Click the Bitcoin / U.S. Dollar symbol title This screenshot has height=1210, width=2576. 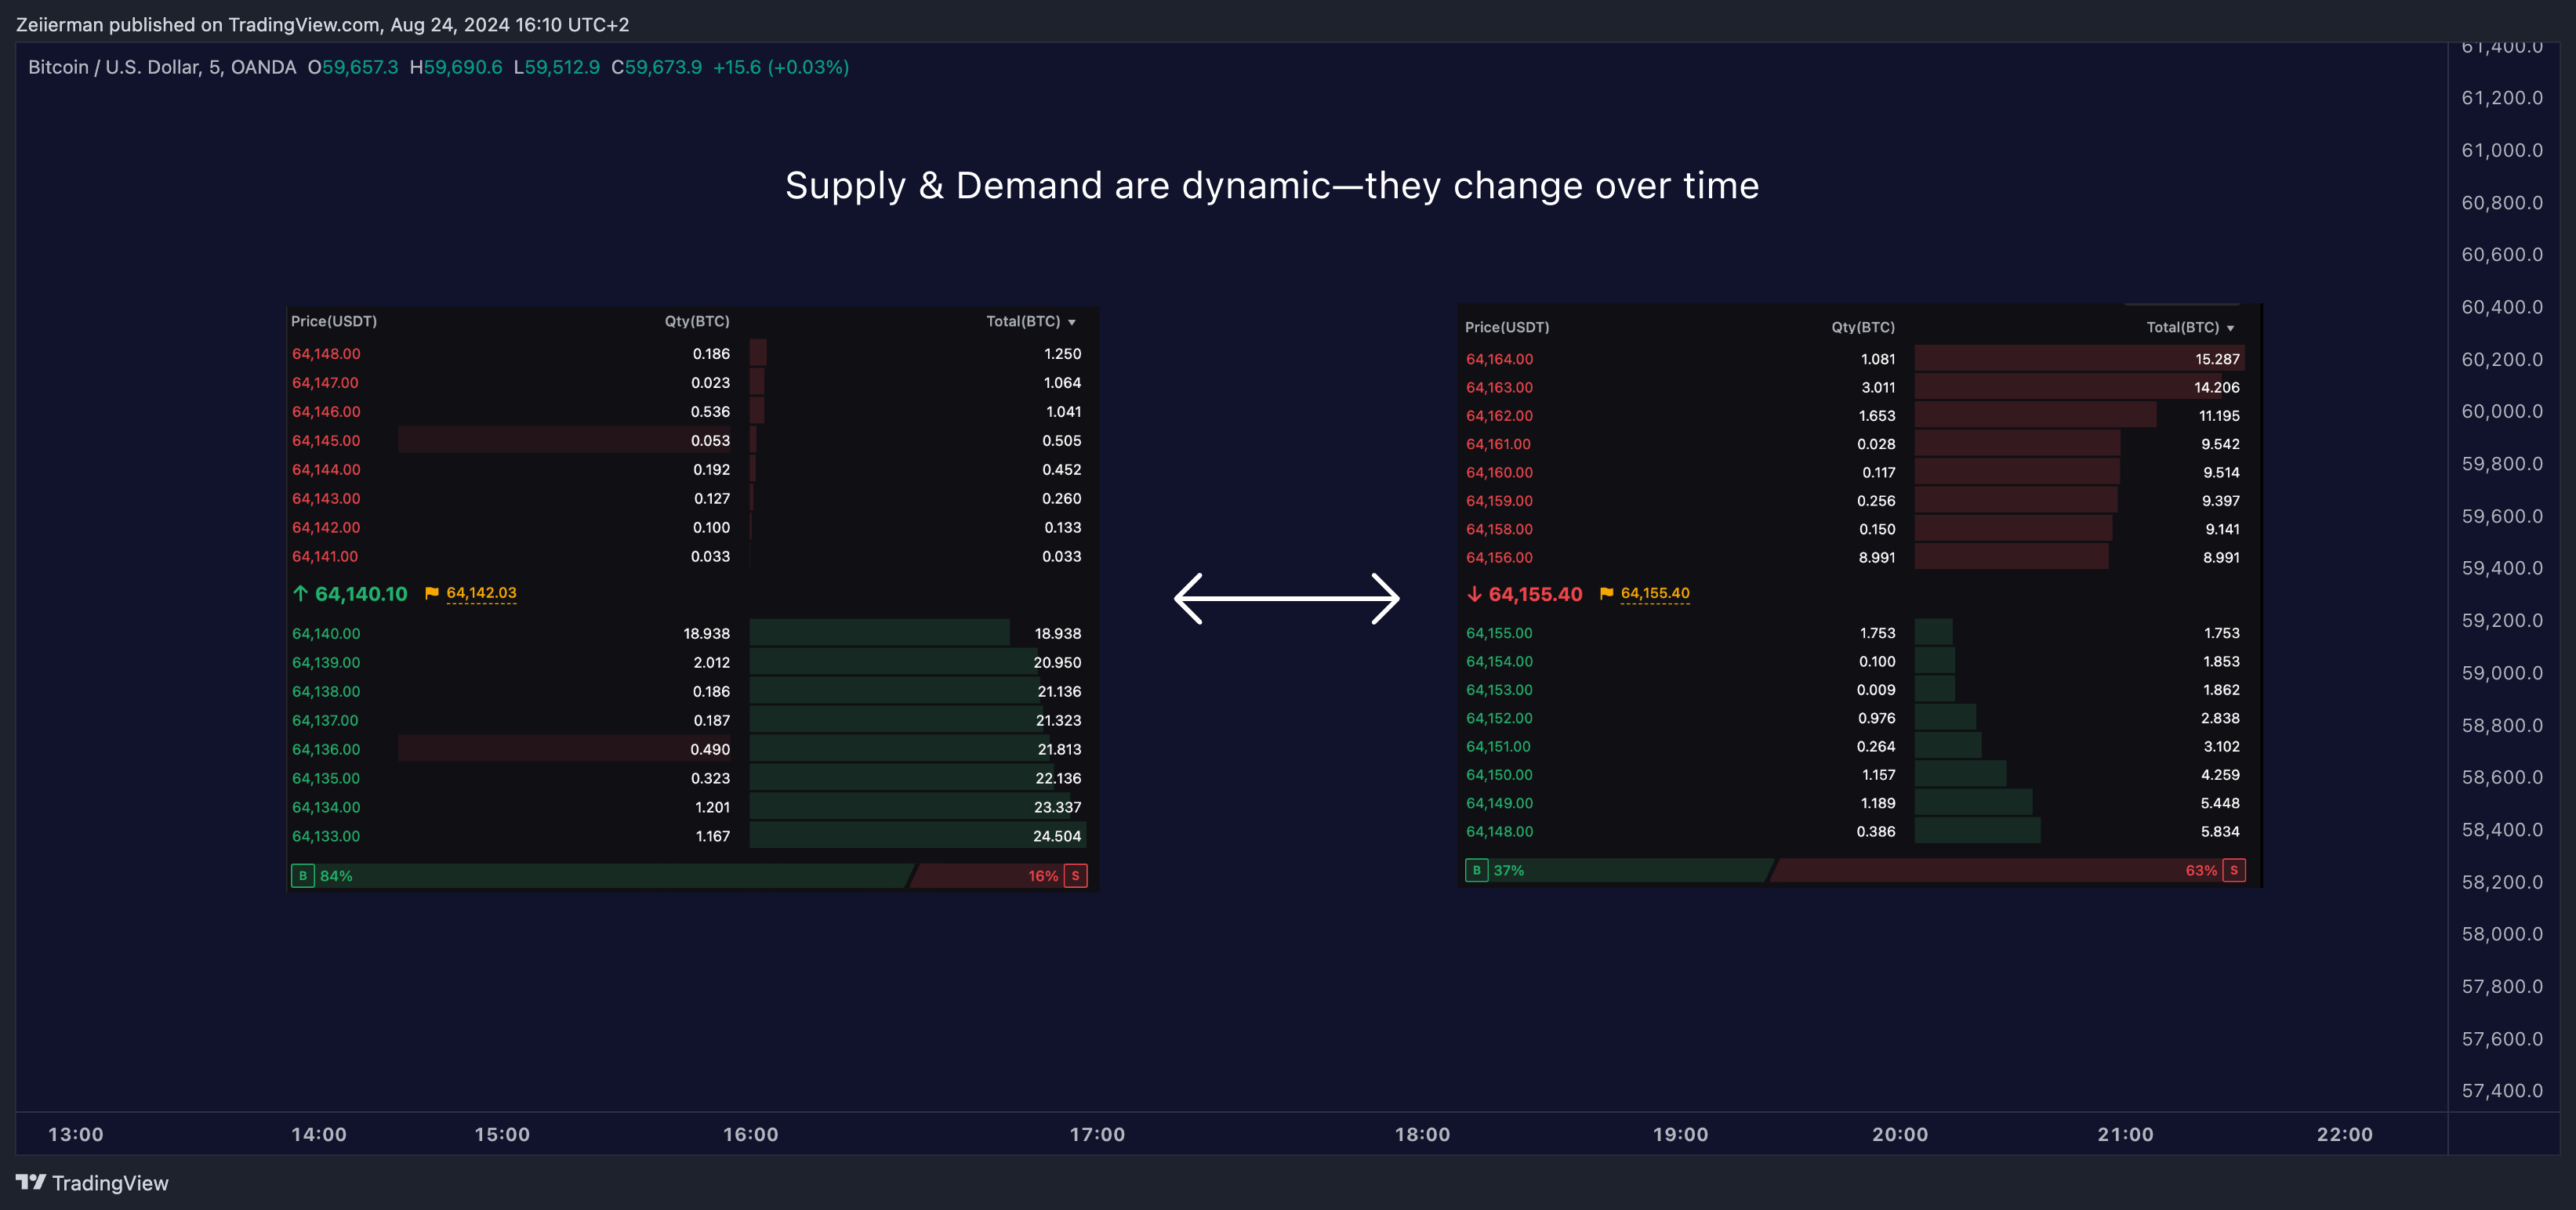162,67
